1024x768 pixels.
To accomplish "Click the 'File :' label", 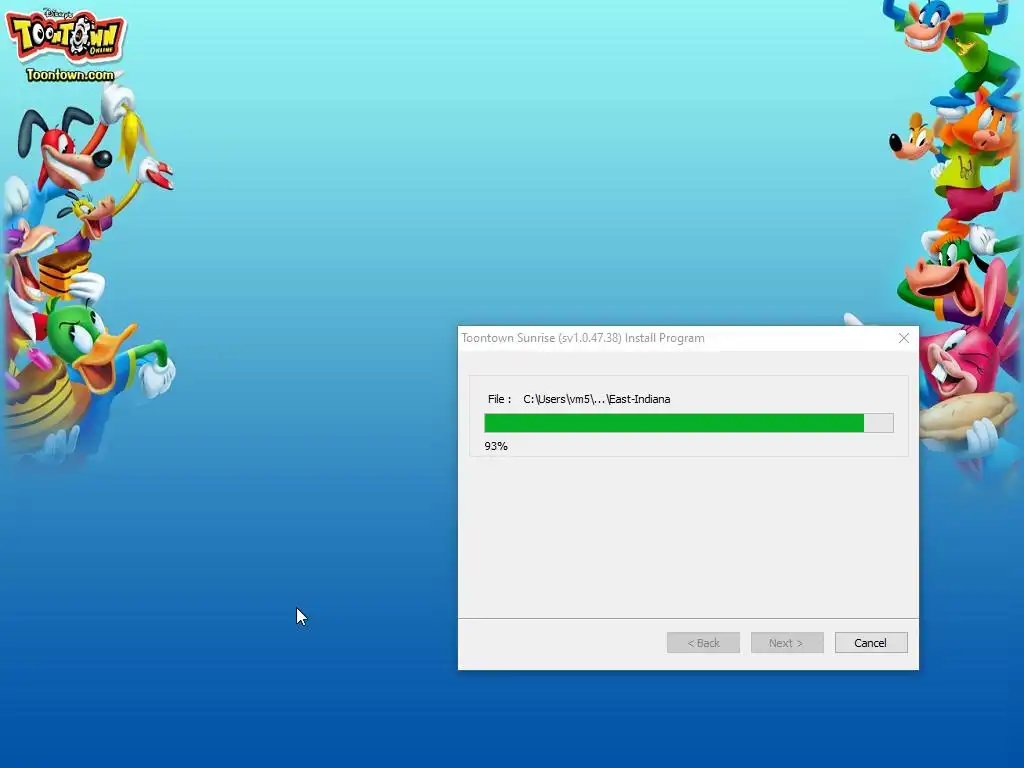I will pos(500,399).
